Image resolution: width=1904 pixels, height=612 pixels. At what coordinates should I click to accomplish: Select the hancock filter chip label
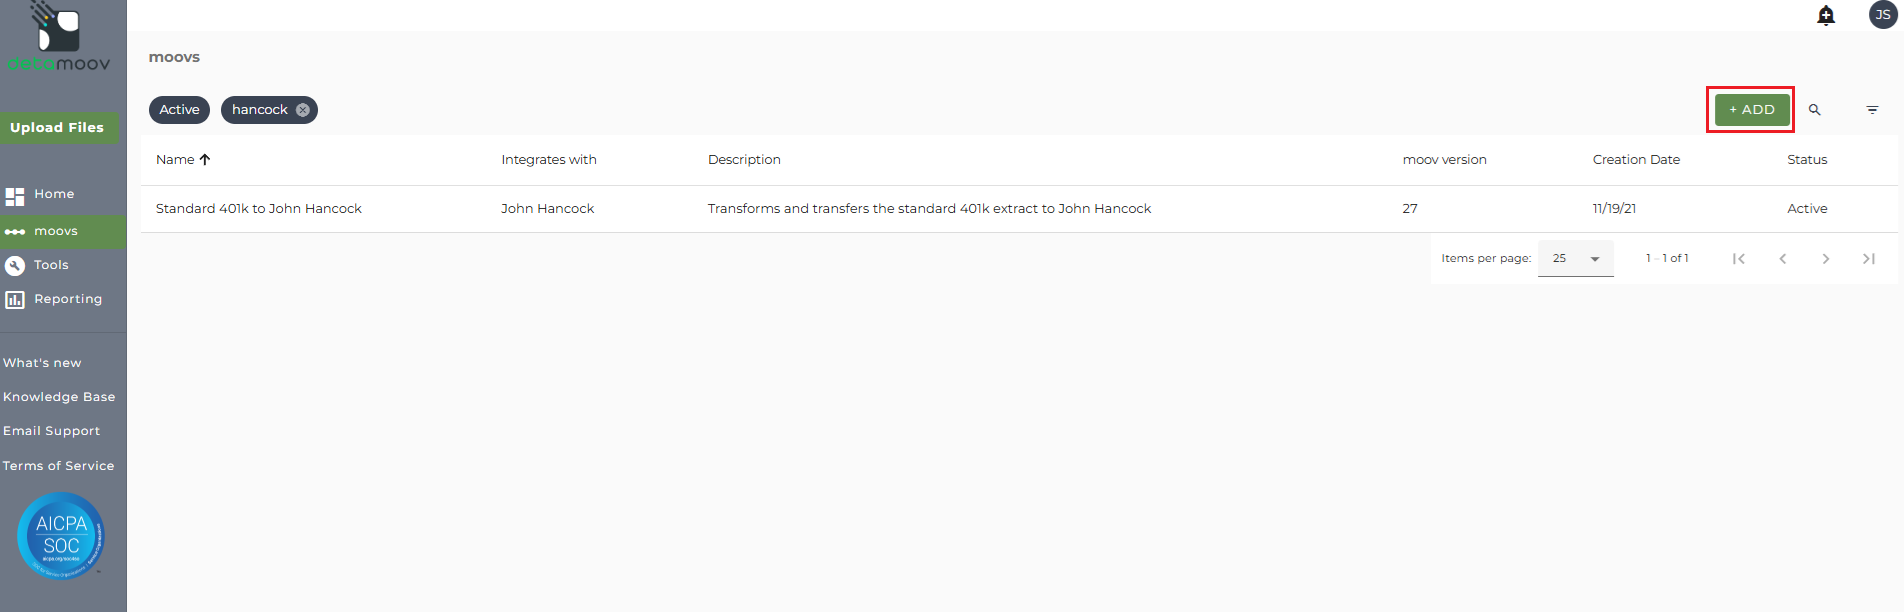[260, 110]
